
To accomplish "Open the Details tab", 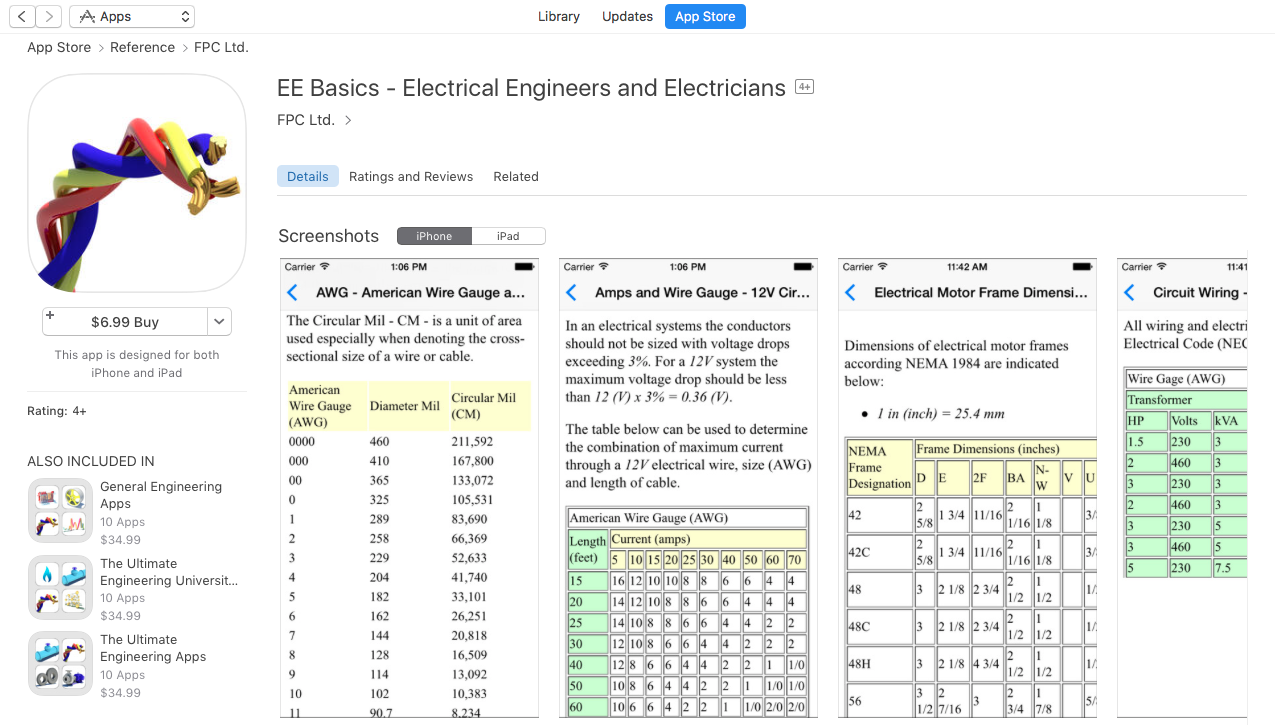I will coord(308,176).
